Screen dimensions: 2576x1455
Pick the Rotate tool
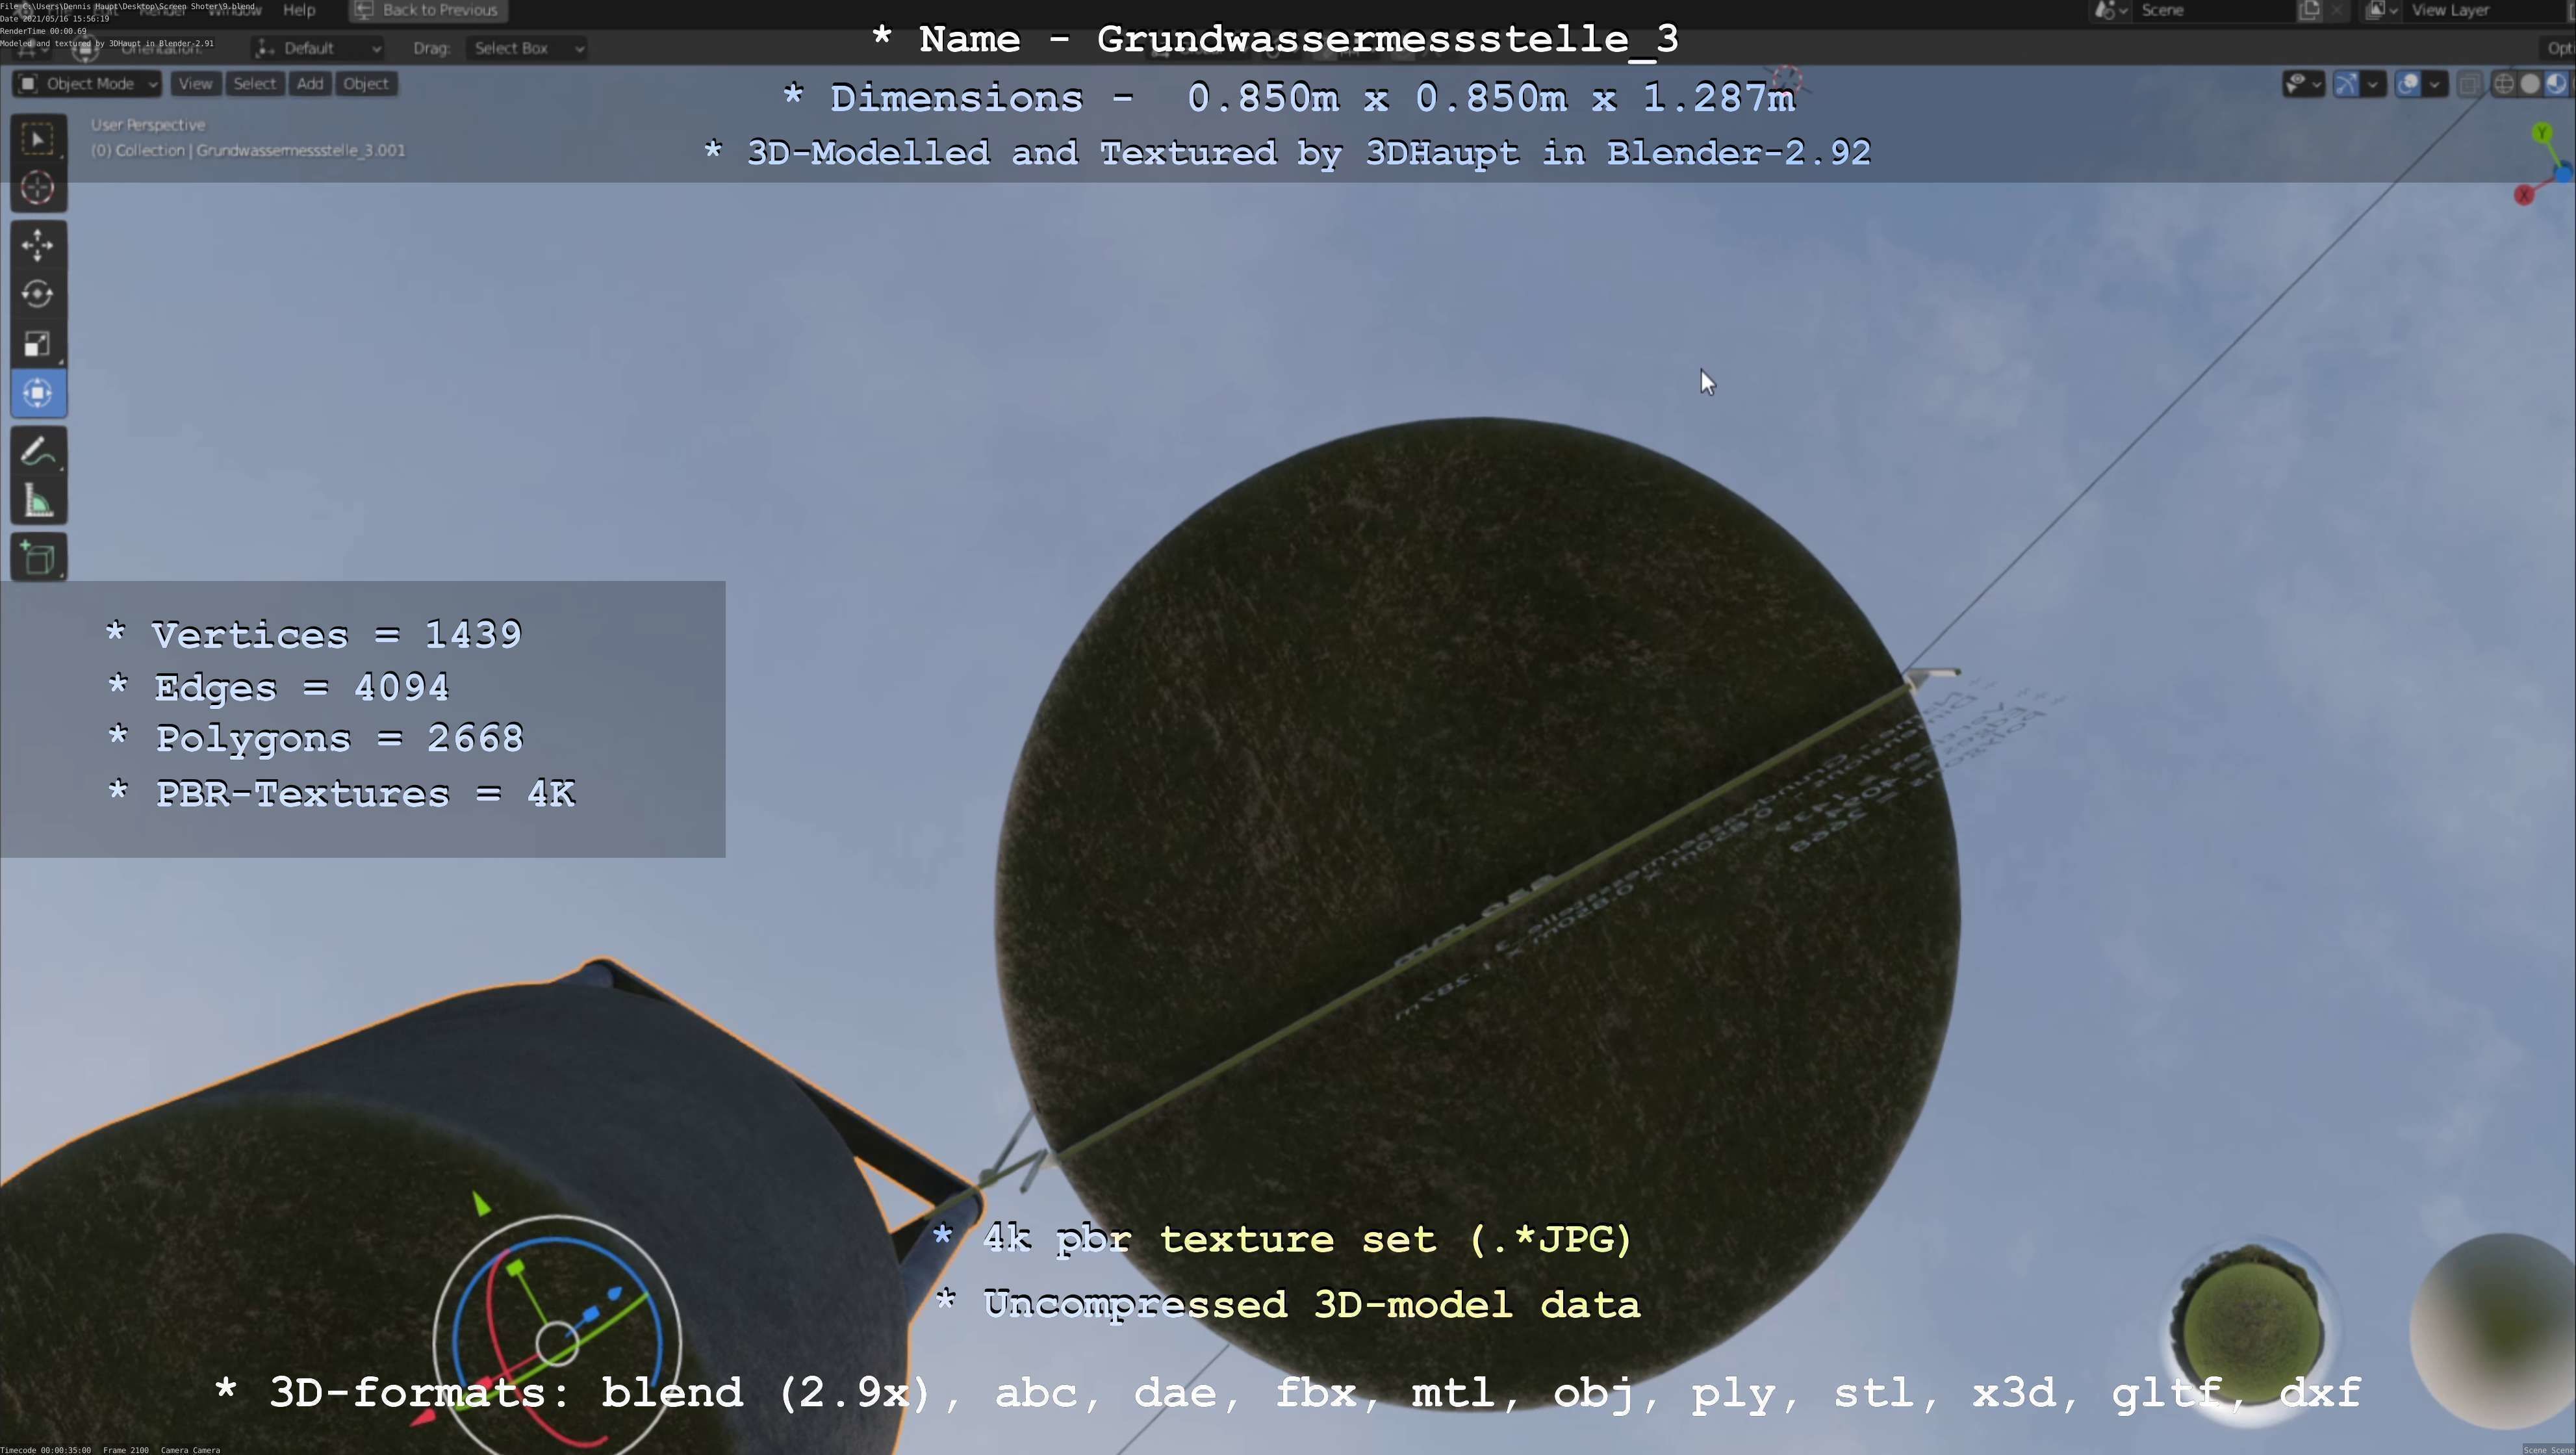tap(38, 294)
